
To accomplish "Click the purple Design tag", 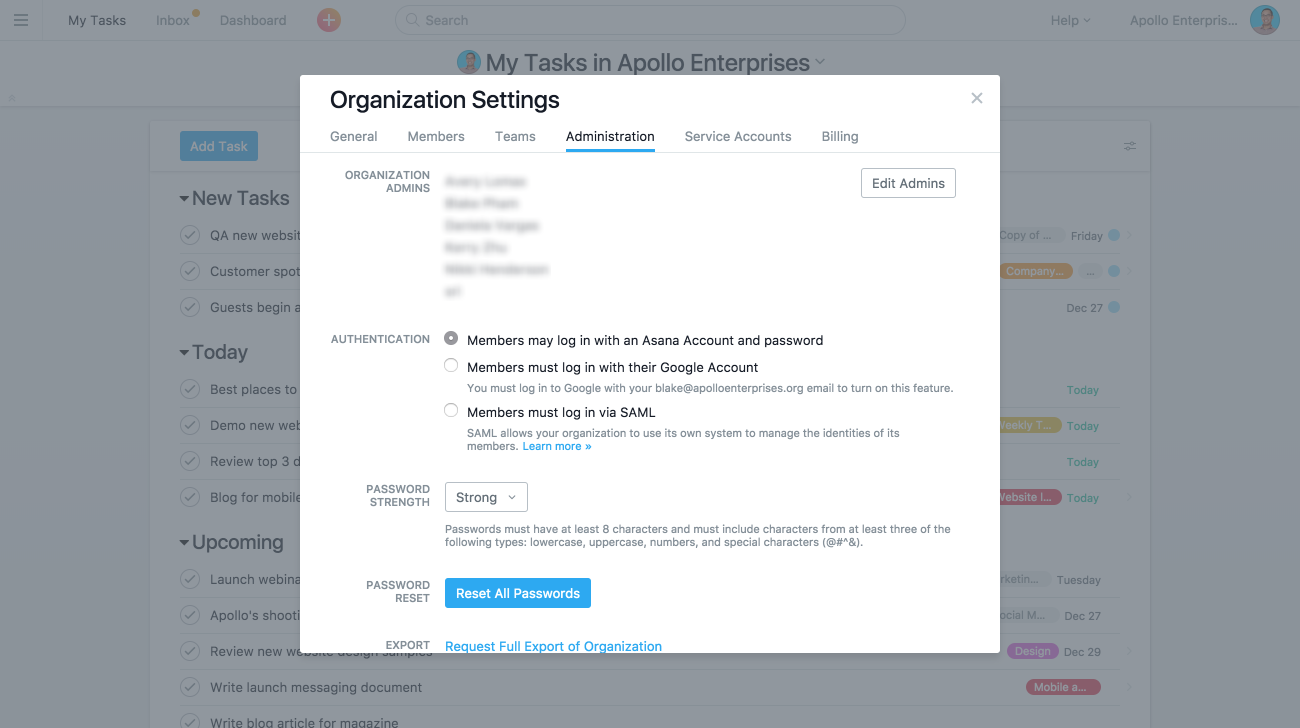I will click(x=1032, y=651).
